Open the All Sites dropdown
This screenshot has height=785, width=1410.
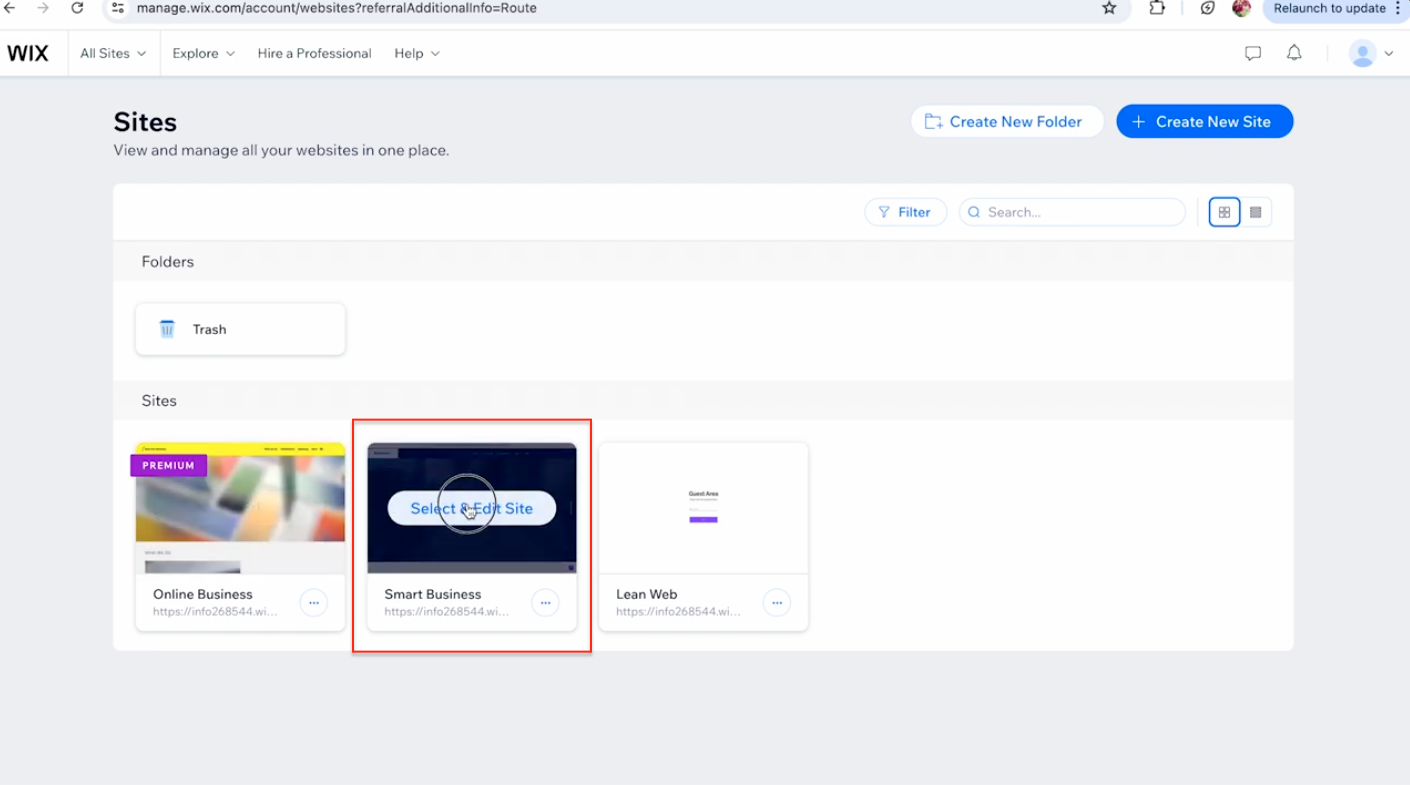pos(112,53)
